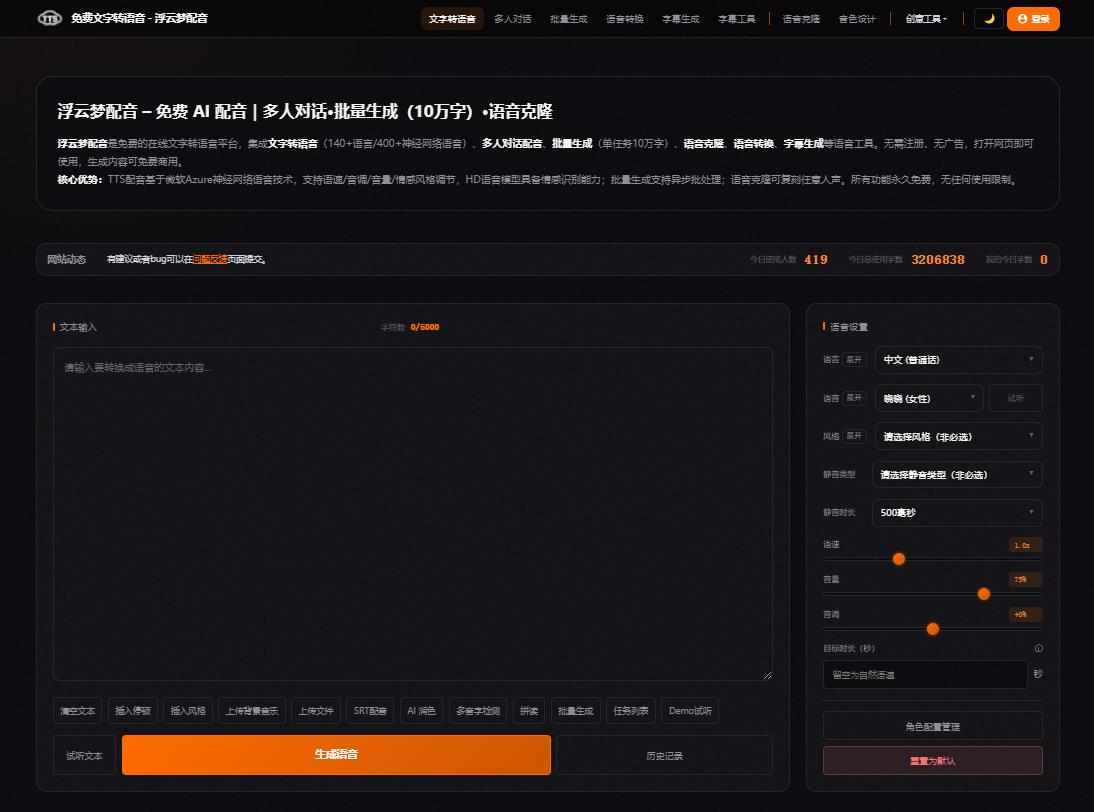This screenshot has height=812, width=1094.
Task: Open the 500毫秒 silence duration dropdown
Action: pyautogui.click(x=957, y=513)
